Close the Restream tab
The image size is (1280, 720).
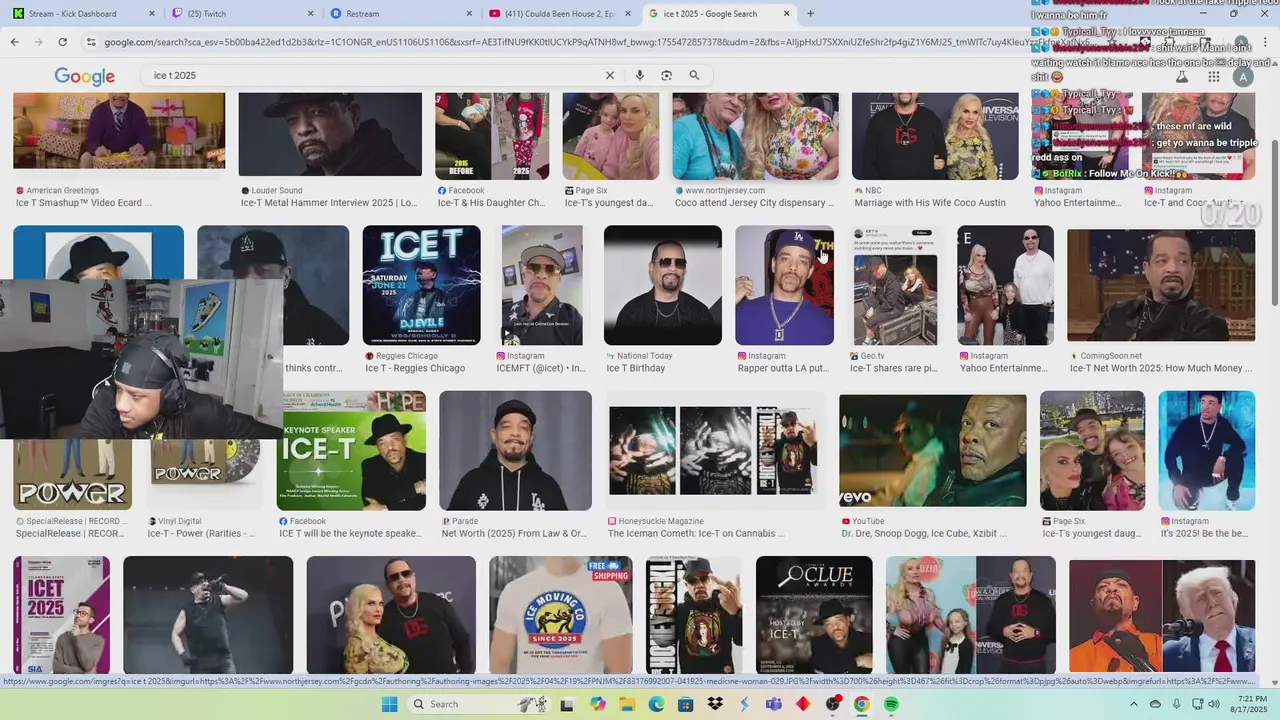pos(469,14)
